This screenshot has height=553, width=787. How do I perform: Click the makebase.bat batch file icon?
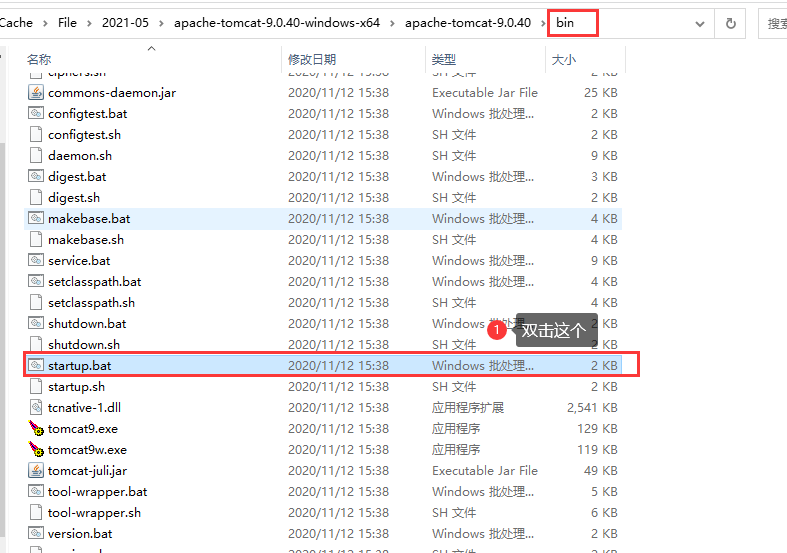[x=36, y=219]
